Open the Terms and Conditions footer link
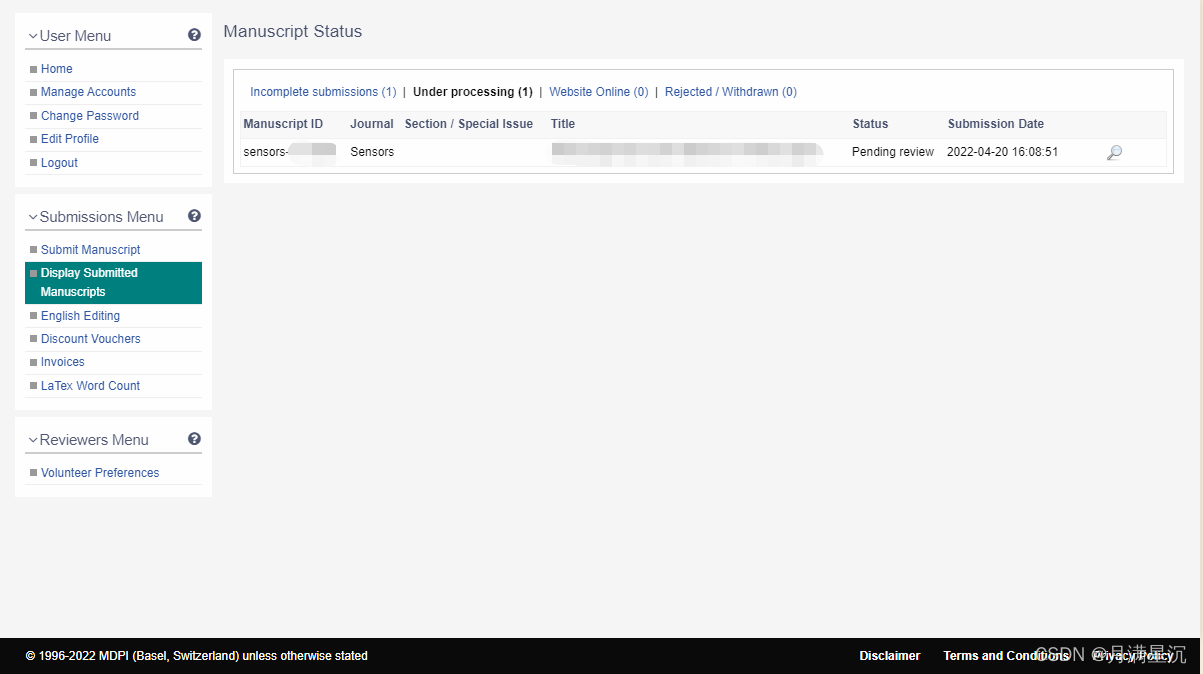 (1006, 656)
